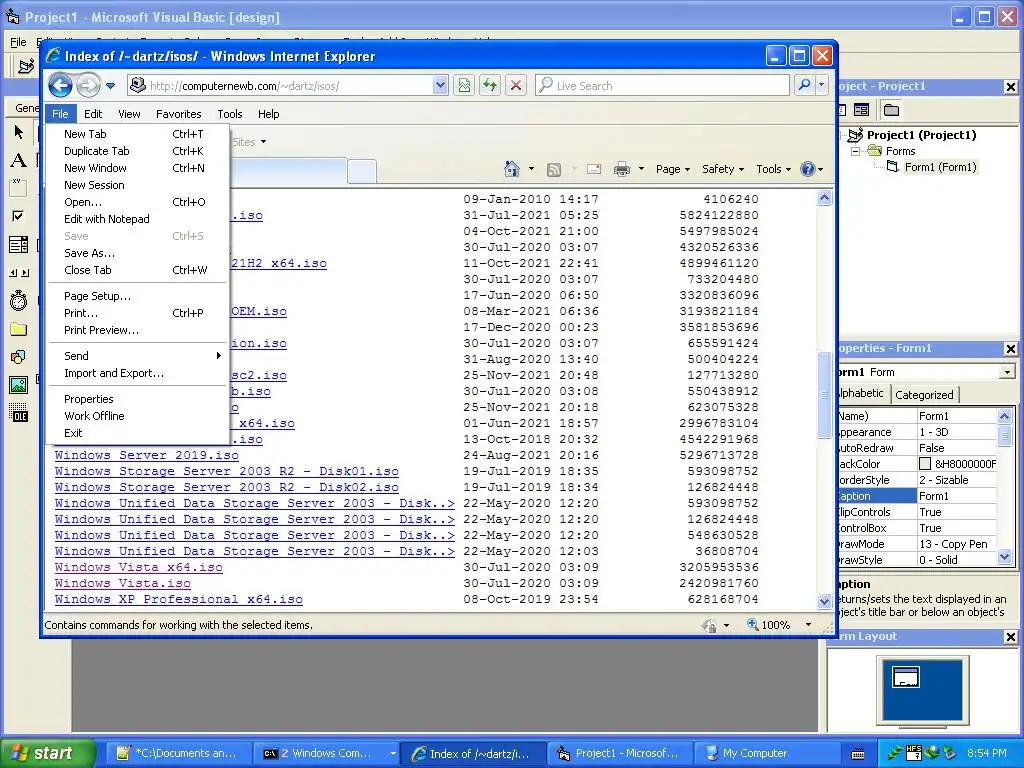The height and width of the screenshot is (768, 1024).
Task: Open the zoom level dropdown in status bar
Action: 808,625
